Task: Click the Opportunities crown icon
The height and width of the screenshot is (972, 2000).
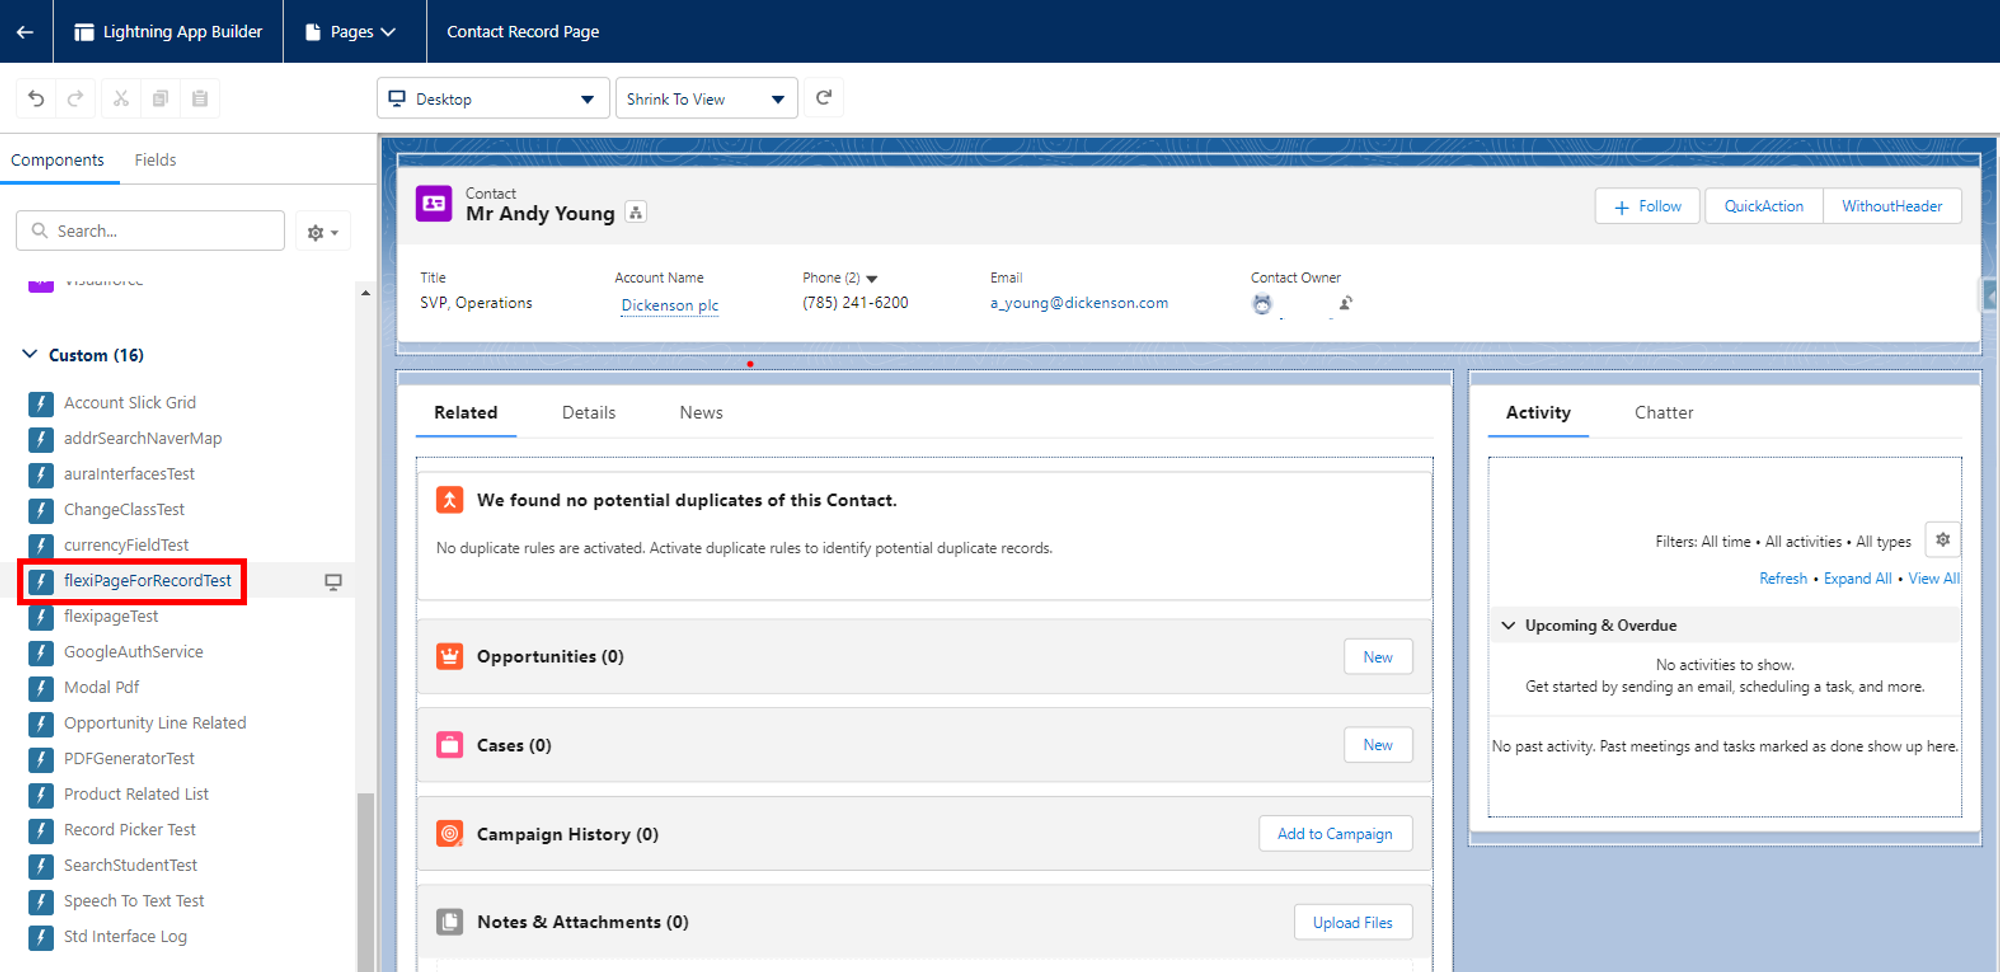Action: (450, 657)
